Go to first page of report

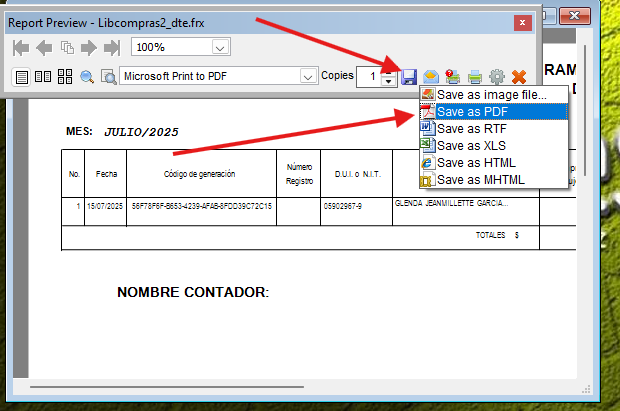pos(21,48)
